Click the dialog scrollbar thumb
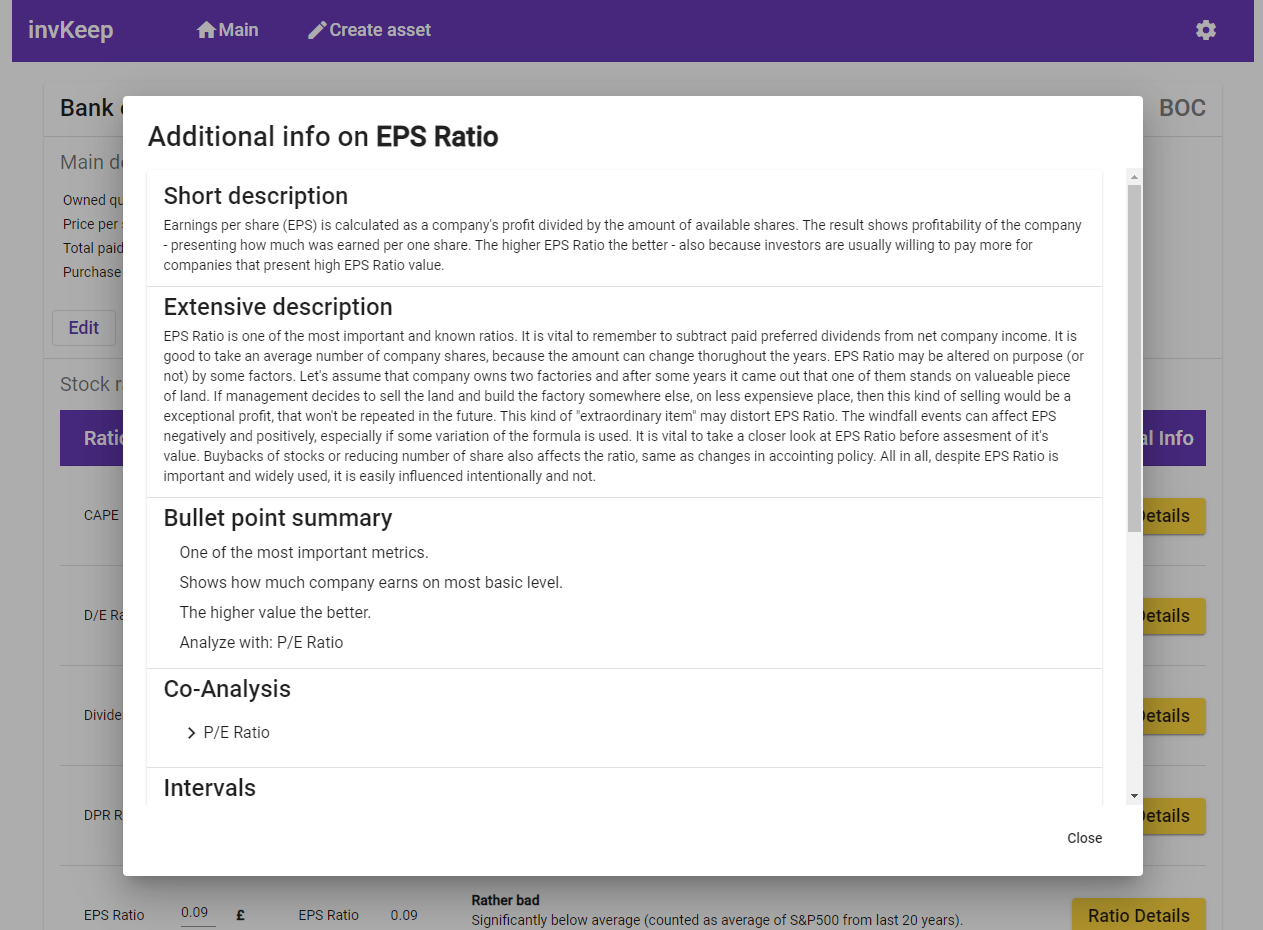Image resolution: width=1263 pixels, height=930 pixels. click(1134, 358)
